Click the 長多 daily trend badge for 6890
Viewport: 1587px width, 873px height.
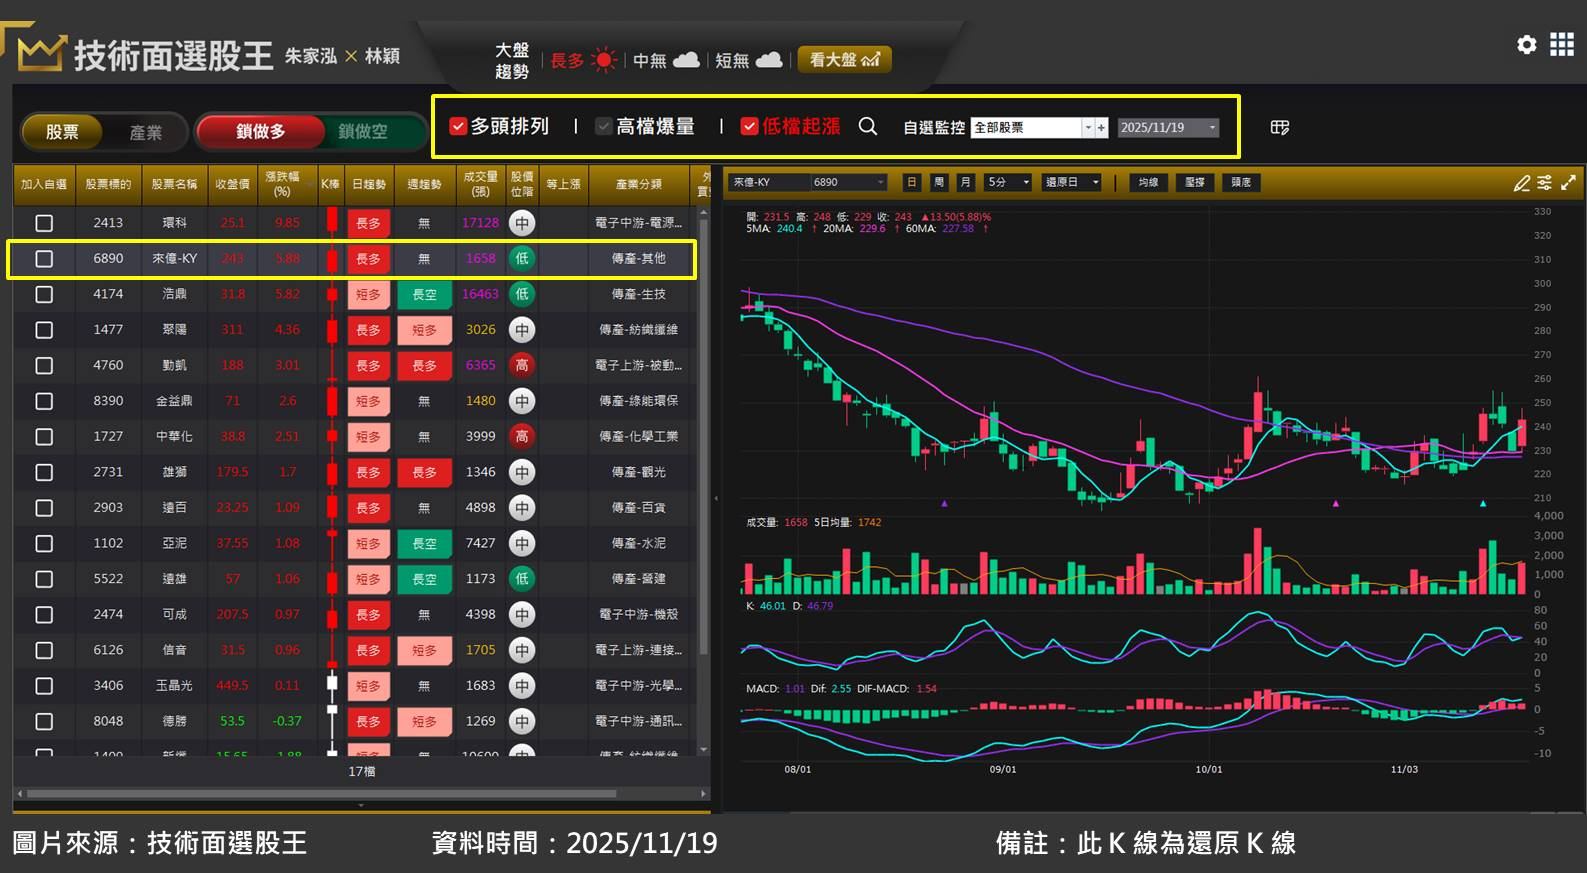(x=368, y=259)
